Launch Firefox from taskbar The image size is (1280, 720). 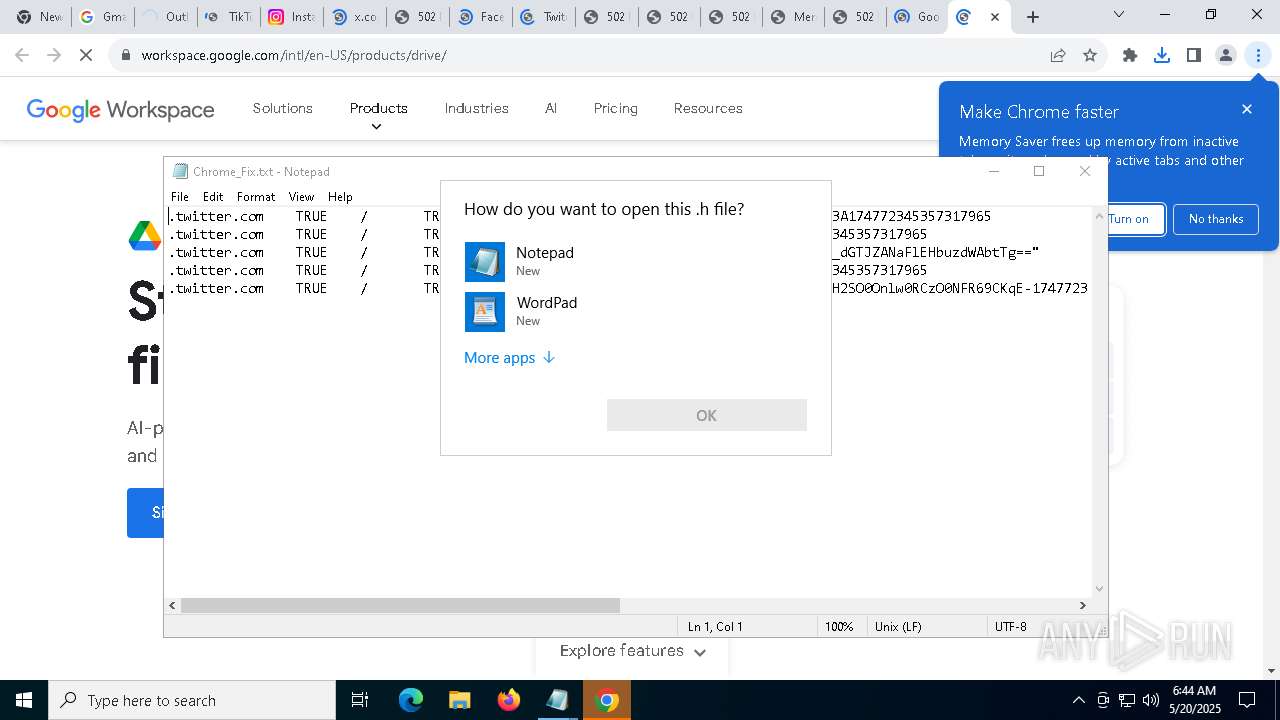pos(508,700)
